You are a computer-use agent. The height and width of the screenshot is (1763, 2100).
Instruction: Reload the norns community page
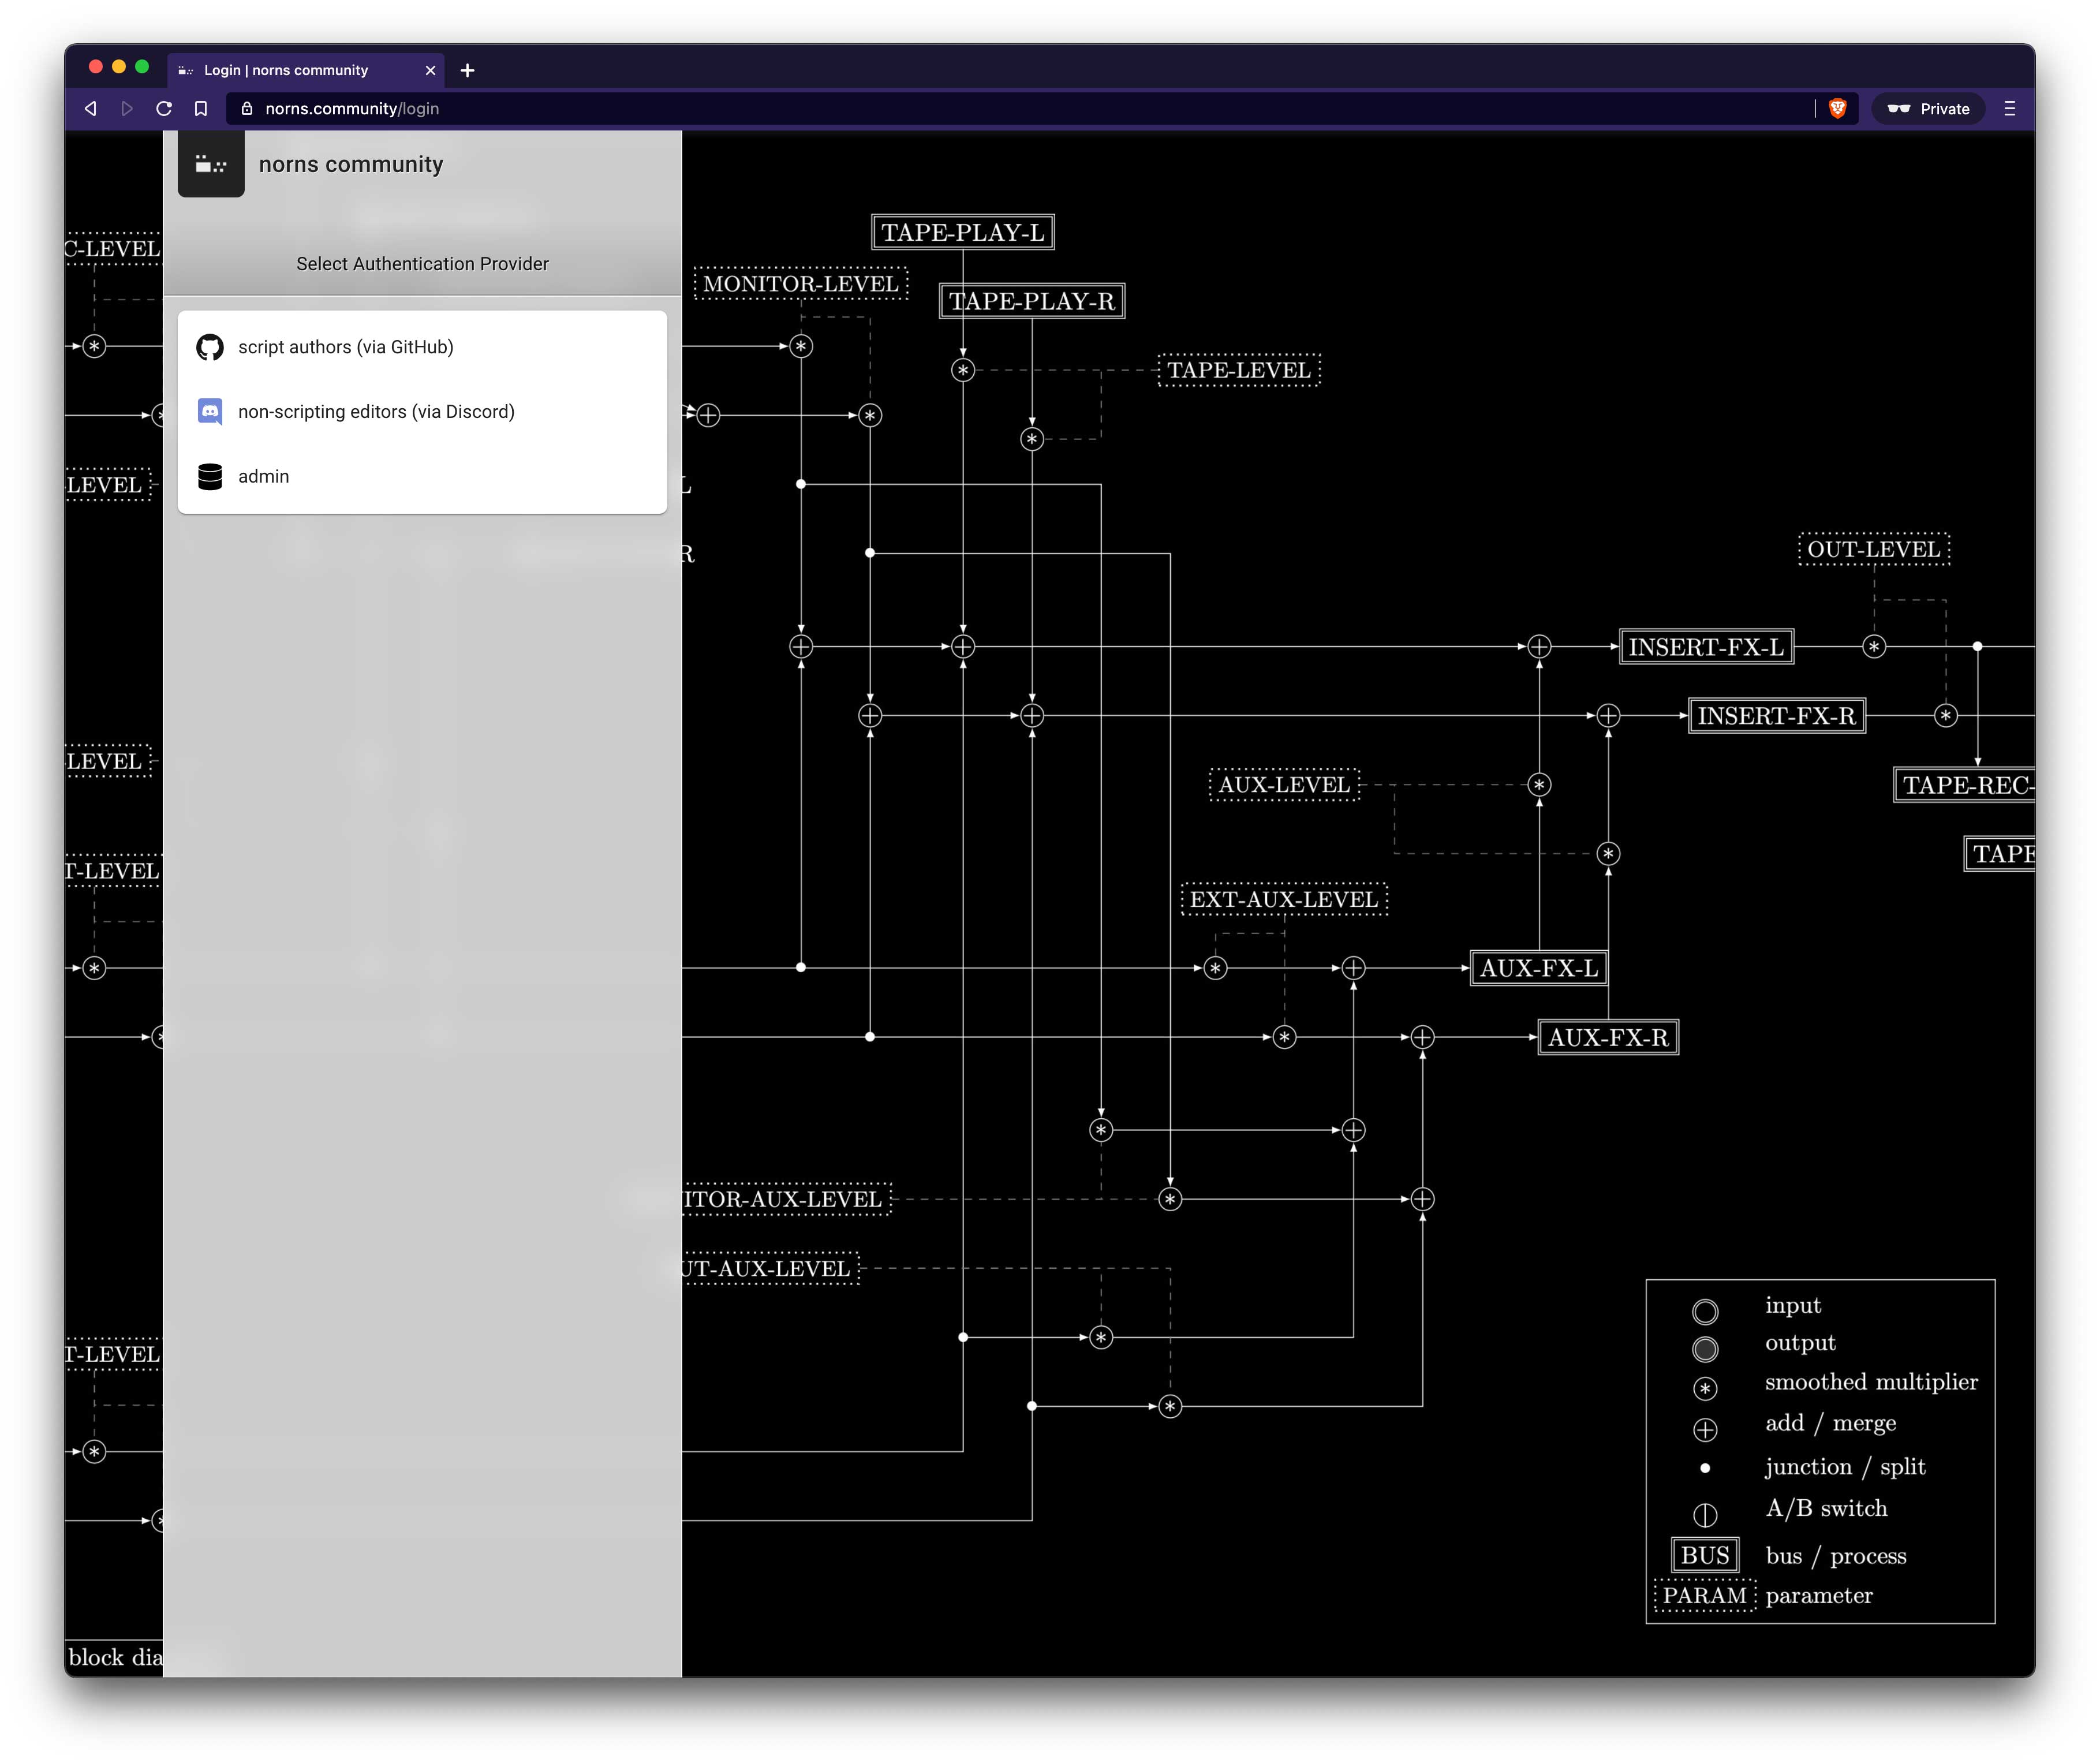tap(164, 109)
